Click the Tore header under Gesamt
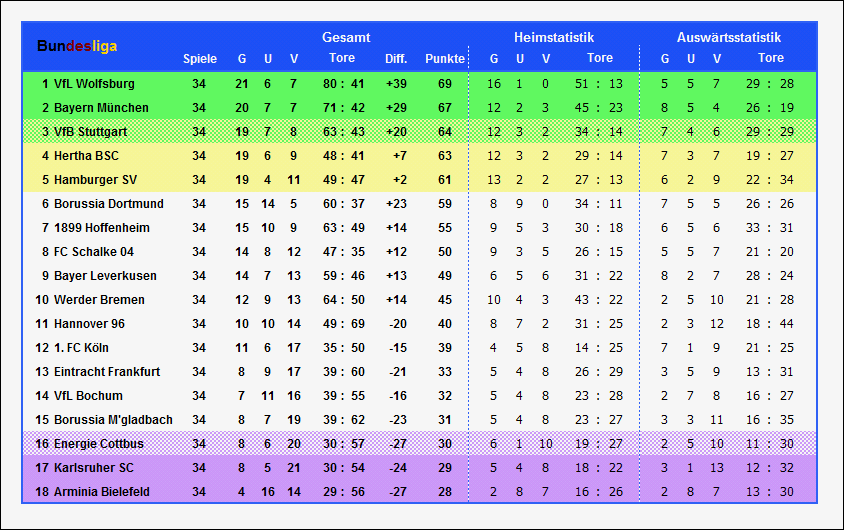Screen dimensions: 844x530 342,58
